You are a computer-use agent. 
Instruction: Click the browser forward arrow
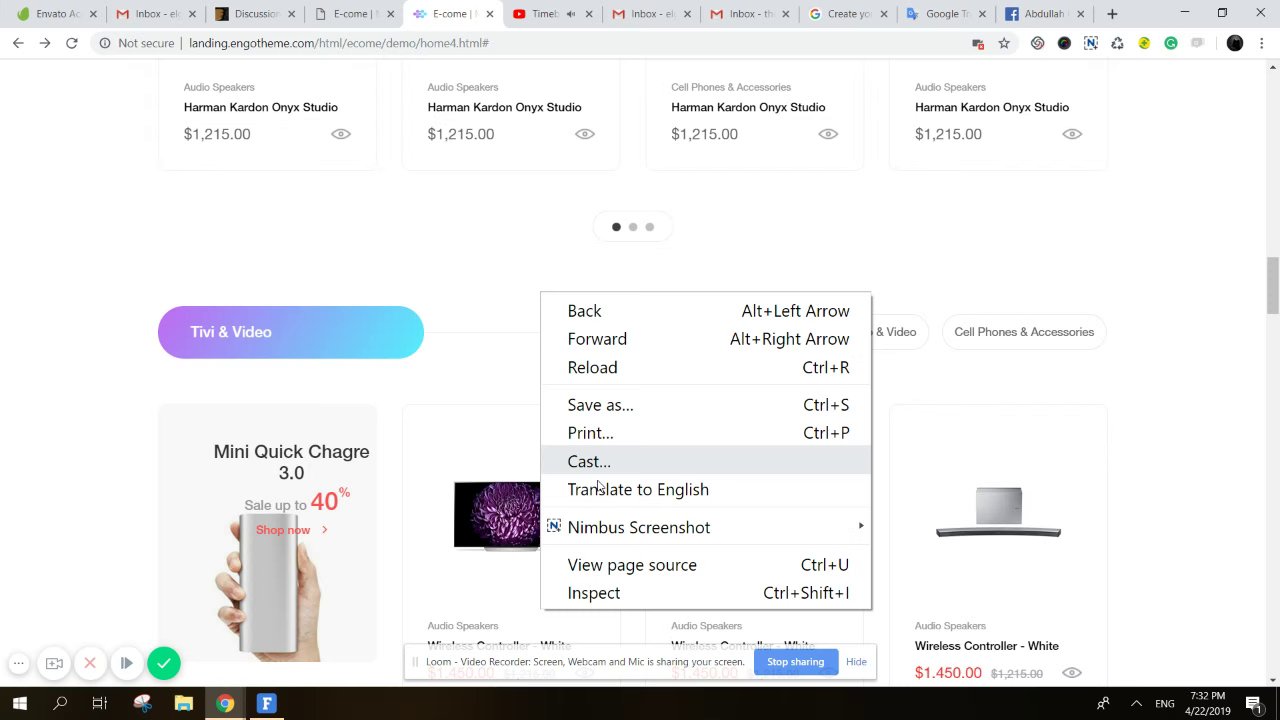click(45, 43)
